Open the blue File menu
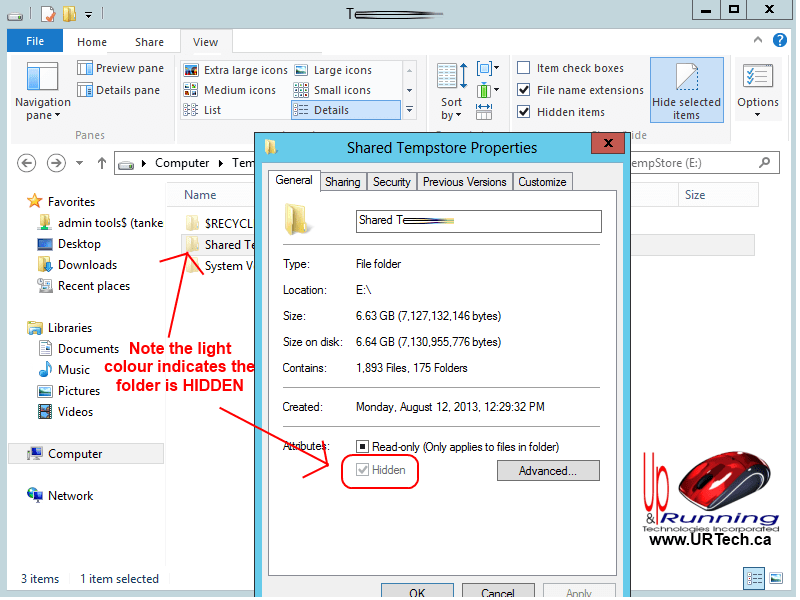 pyautogui.click(x=35, y=42)
